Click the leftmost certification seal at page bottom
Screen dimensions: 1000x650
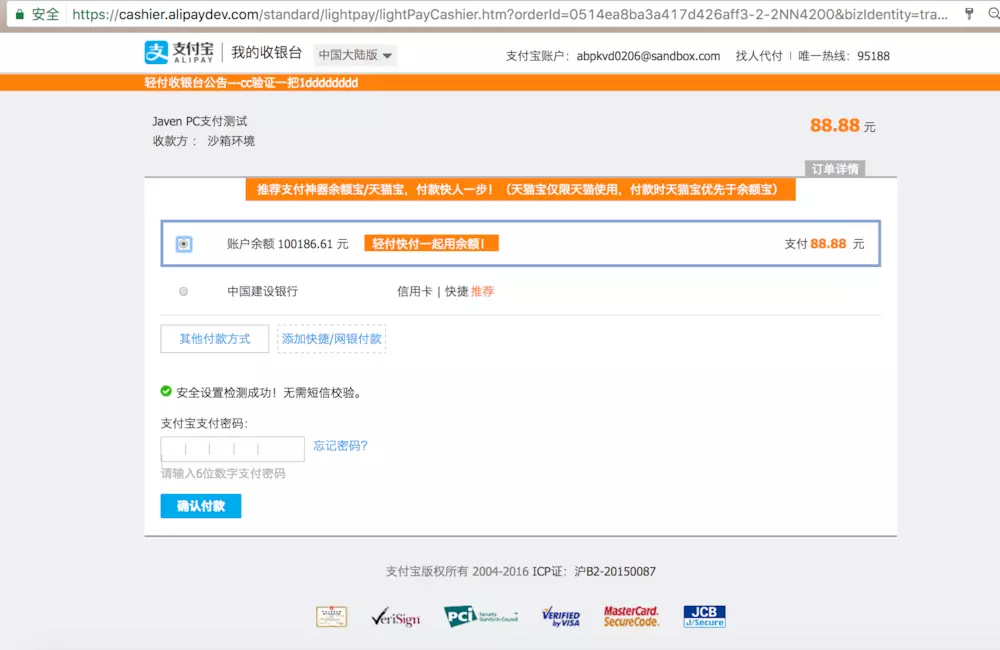[332, 616]
